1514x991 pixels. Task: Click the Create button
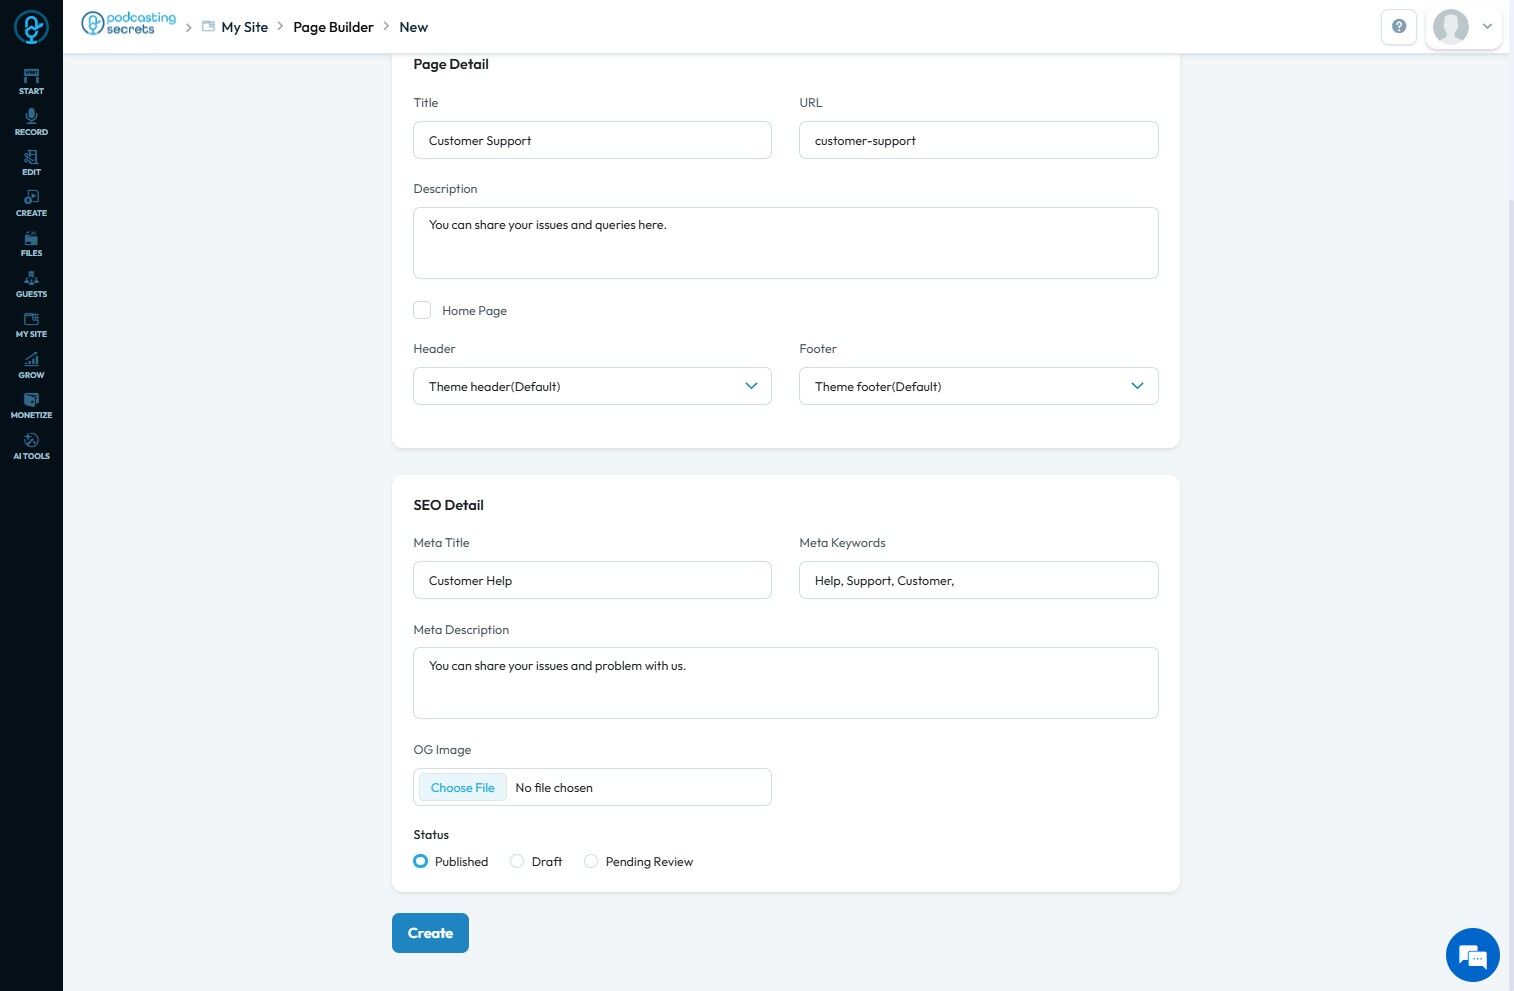click(x=430, y=933)
